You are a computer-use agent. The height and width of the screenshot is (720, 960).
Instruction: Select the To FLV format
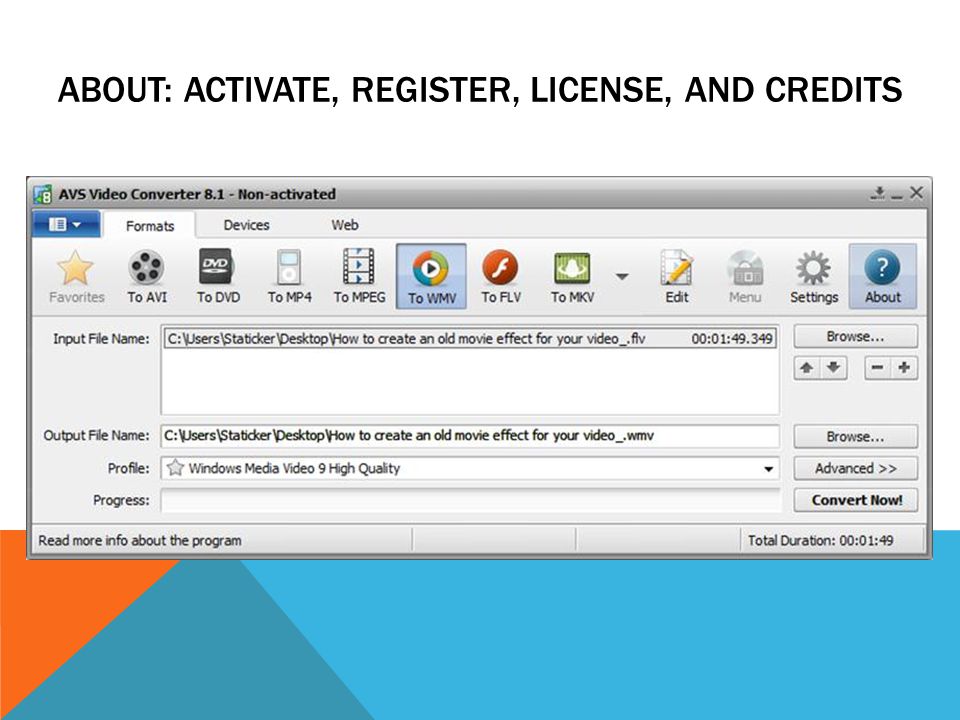pyautogui.click(x=501, y=276)
